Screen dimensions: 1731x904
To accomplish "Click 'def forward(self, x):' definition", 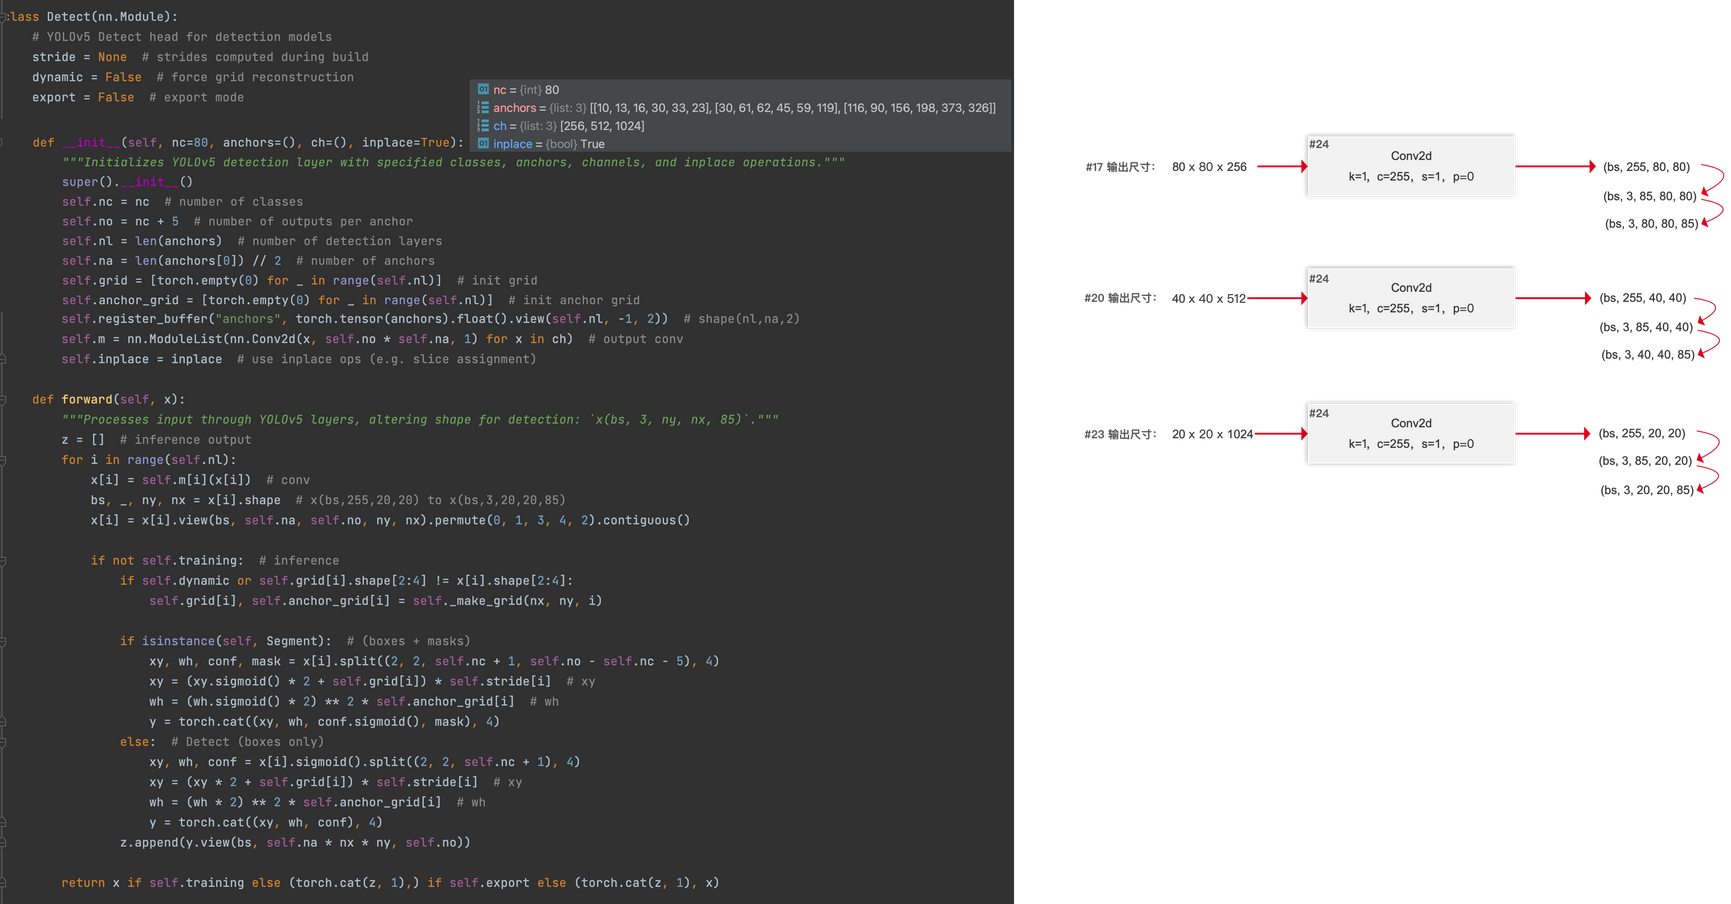I will tap(108, 399).
